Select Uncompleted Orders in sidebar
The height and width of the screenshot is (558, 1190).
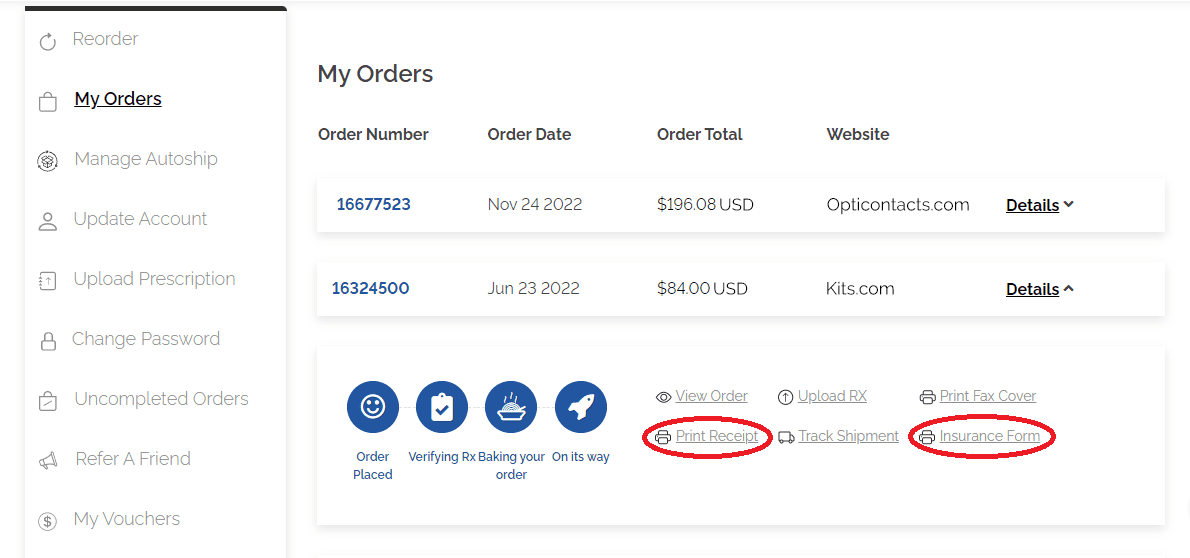[x=161, y=399]
